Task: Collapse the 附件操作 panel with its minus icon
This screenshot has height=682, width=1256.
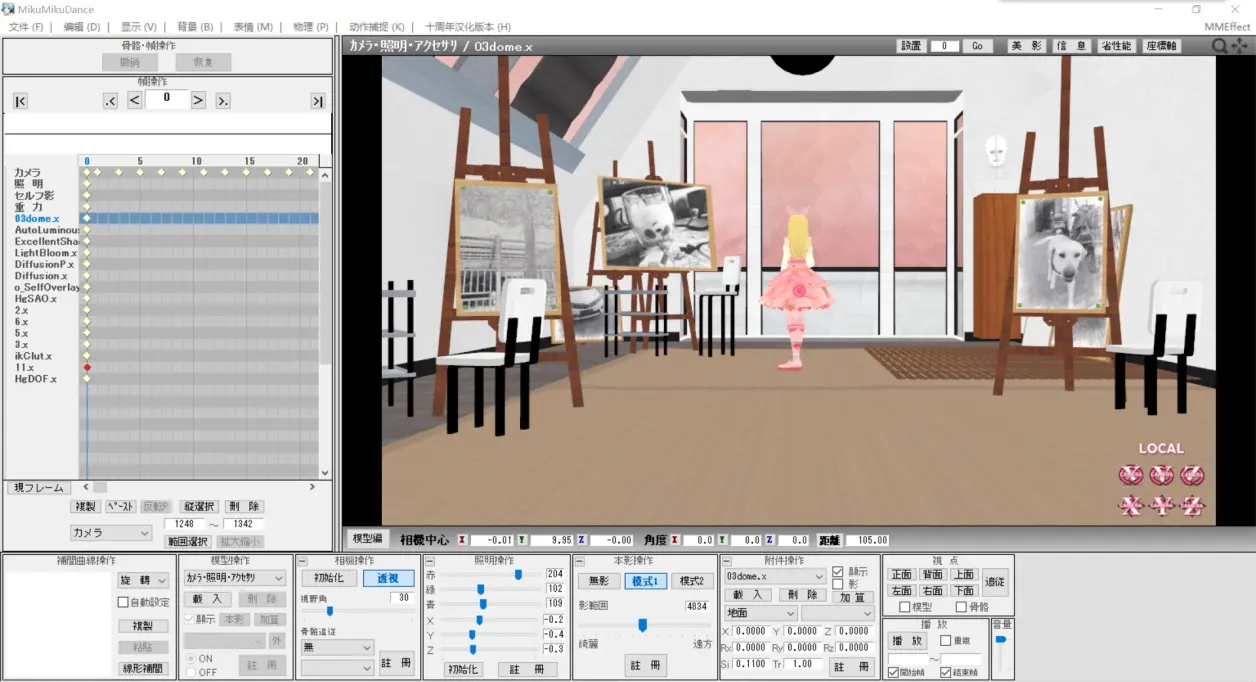Action: pyautogui.click(x=727, y=562)
